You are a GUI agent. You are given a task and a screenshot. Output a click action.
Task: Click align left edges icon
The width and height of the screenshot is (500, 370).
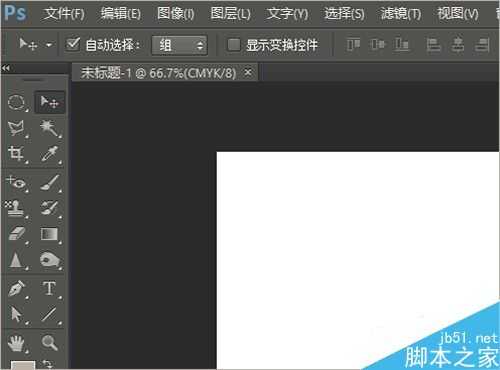coord(433,45)
